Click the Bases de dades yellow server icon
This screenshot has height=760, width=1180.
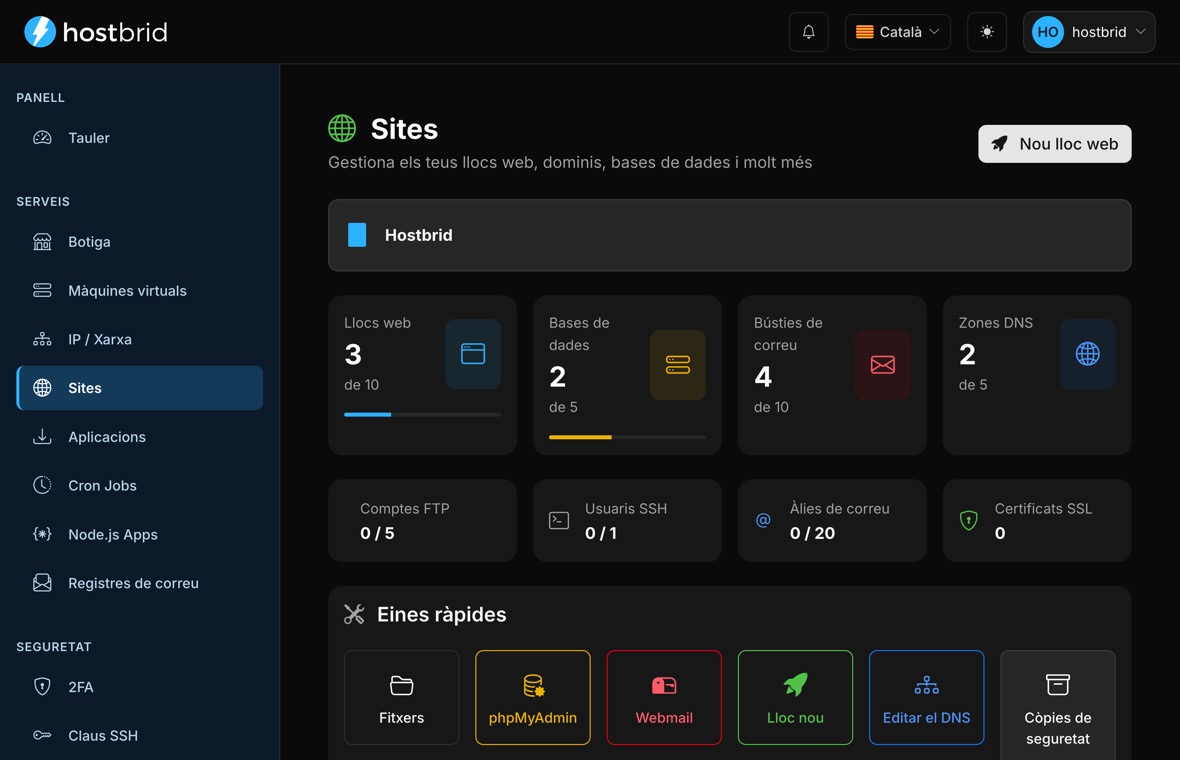[677, 365]
